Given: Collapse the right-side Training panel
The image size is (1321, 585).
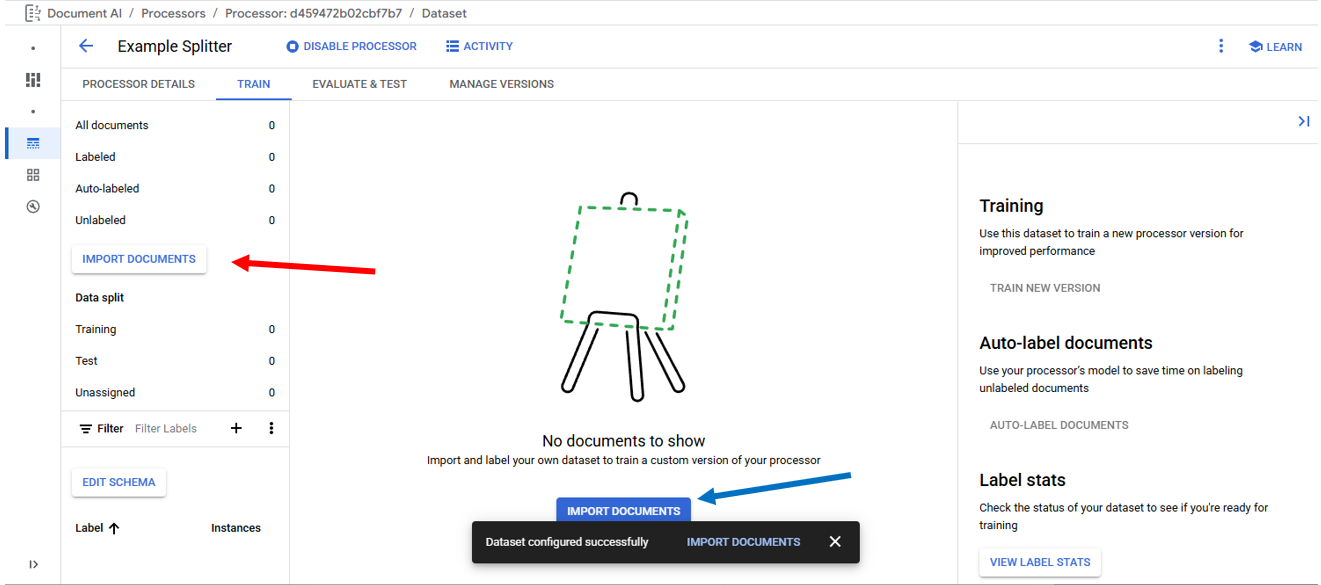Looking at the screenshot, I should coord(1303,121).
